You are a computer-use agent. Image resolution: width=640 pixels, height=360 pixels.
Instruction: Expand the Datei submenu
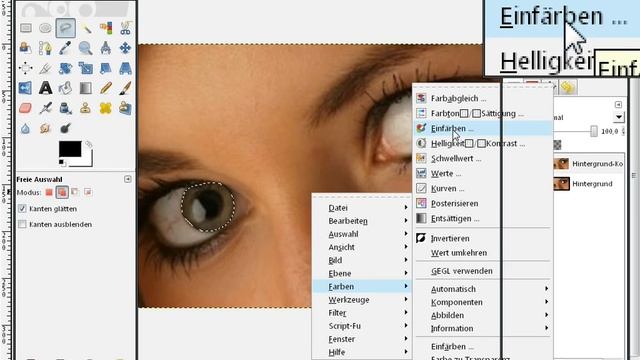click(x=362, y=208)
